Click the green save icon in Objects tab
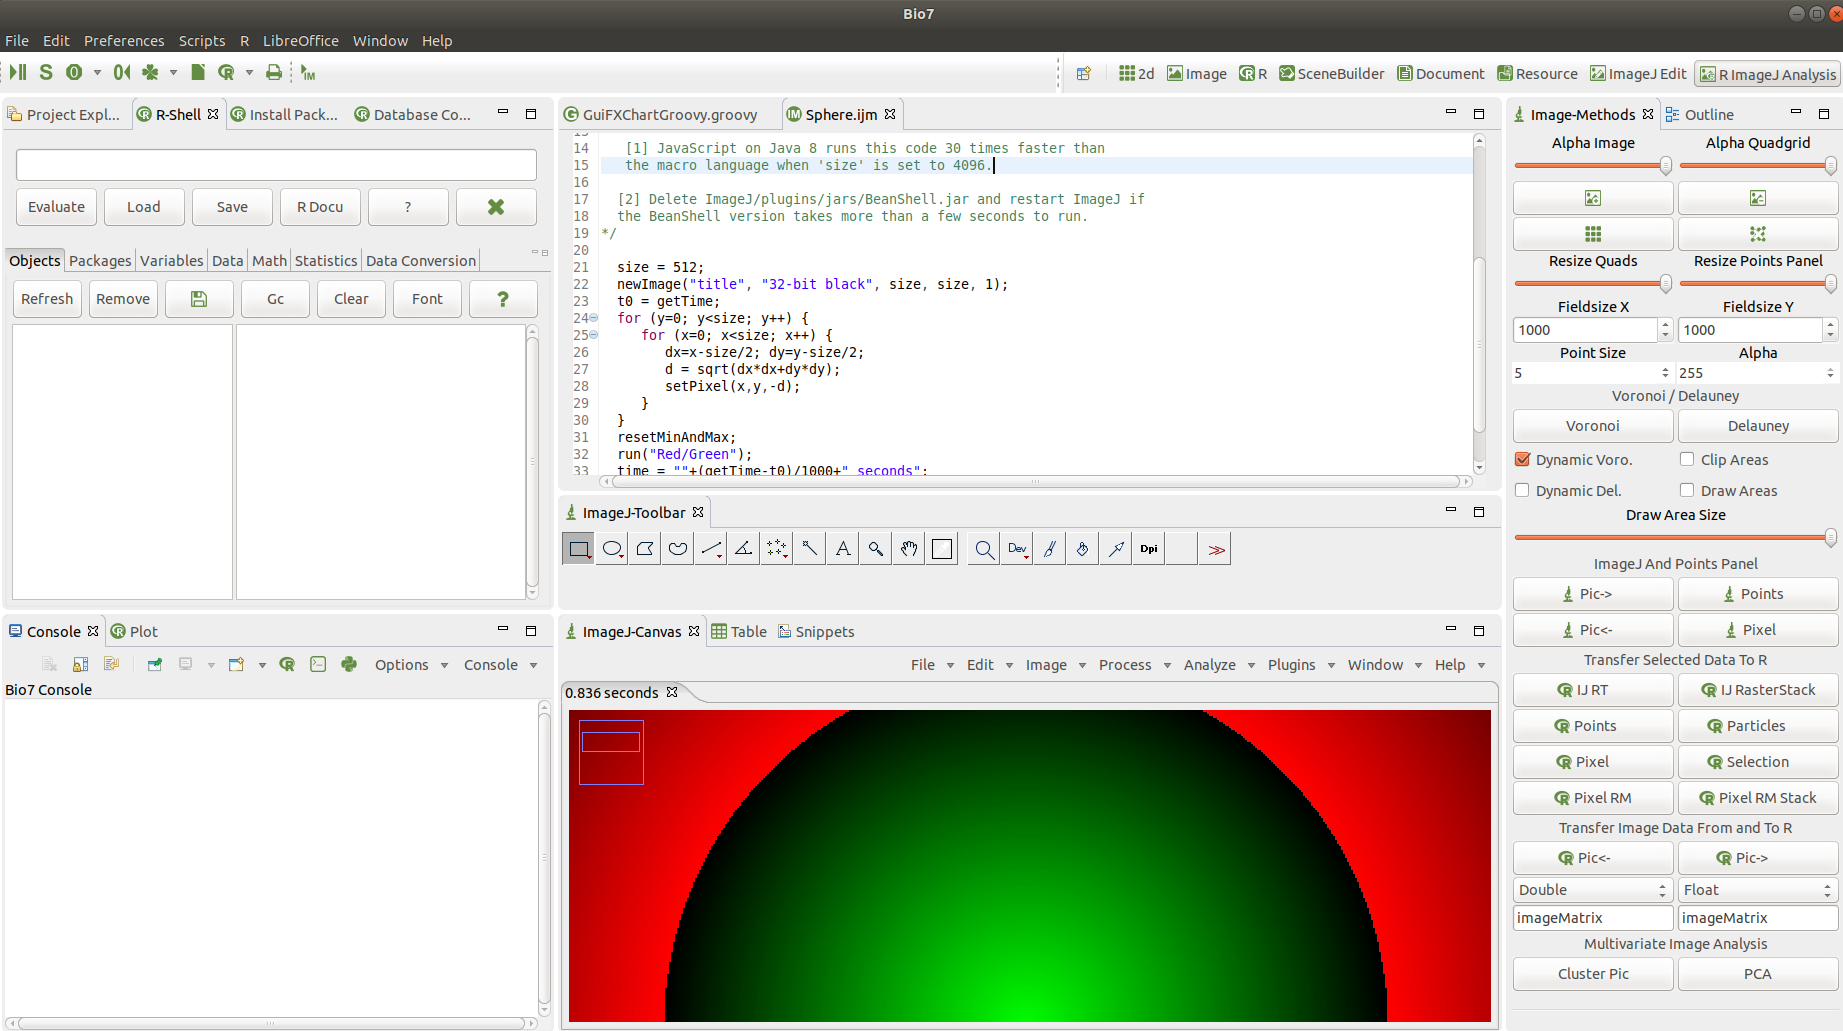The height and width of the screenshot is (1031, 1843). (x=199, y=299)
